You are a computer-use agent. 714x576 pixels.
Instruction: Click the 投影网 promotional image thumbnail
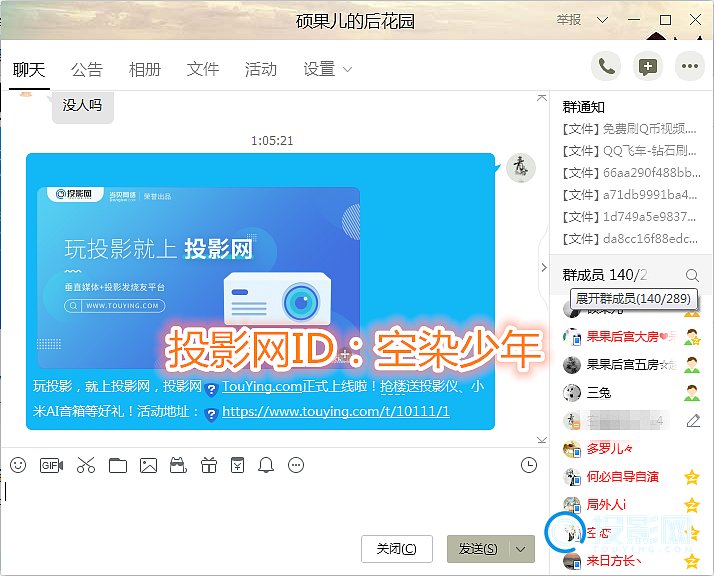(198, 277)
